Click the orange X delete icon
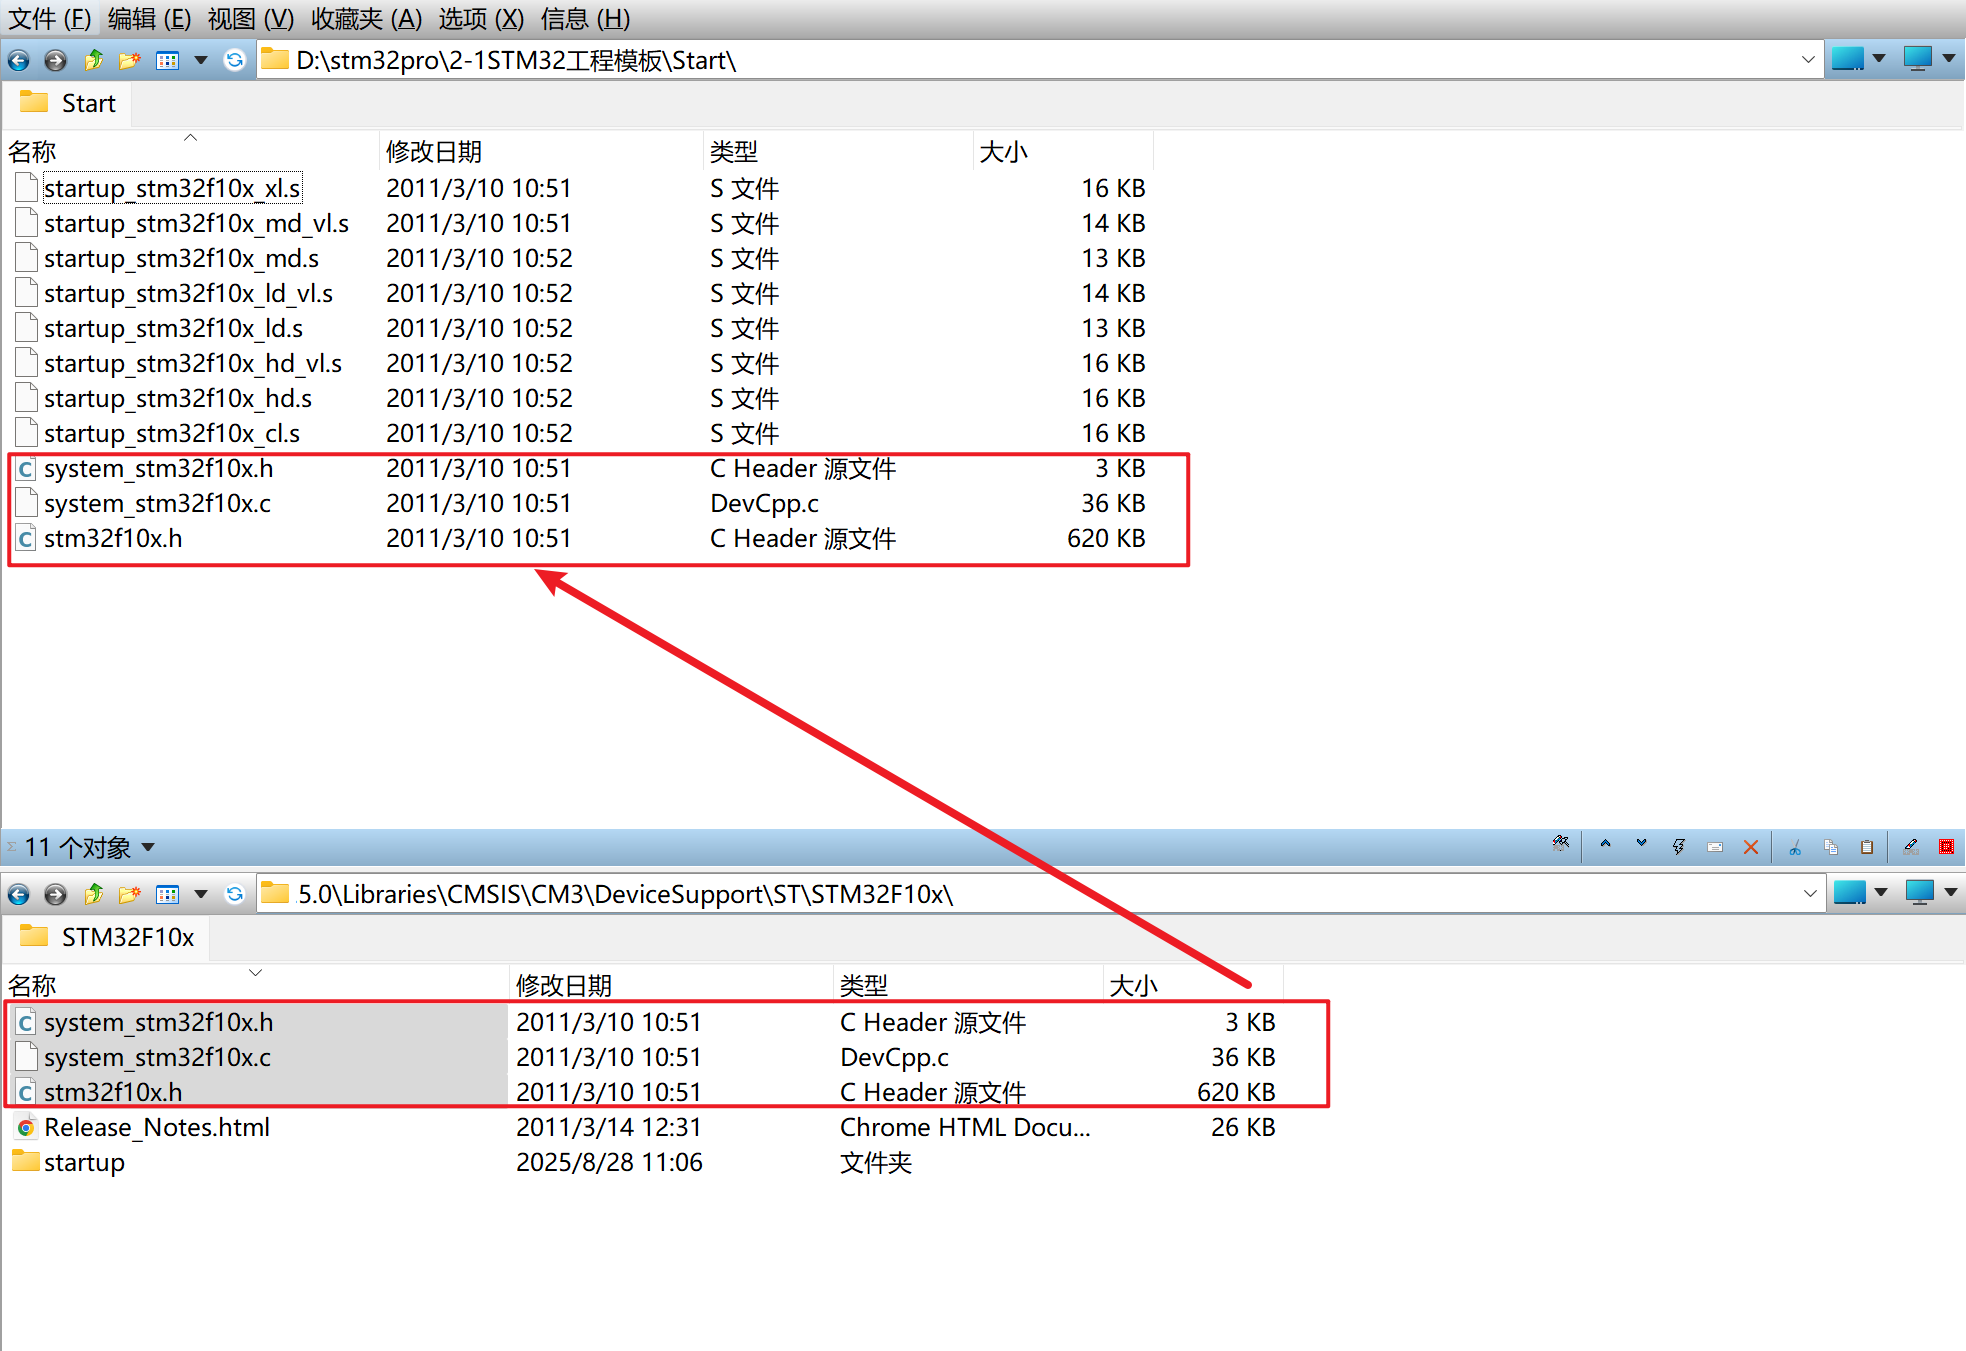This screenshot has height=1351, width=1966. point(1751,847)
